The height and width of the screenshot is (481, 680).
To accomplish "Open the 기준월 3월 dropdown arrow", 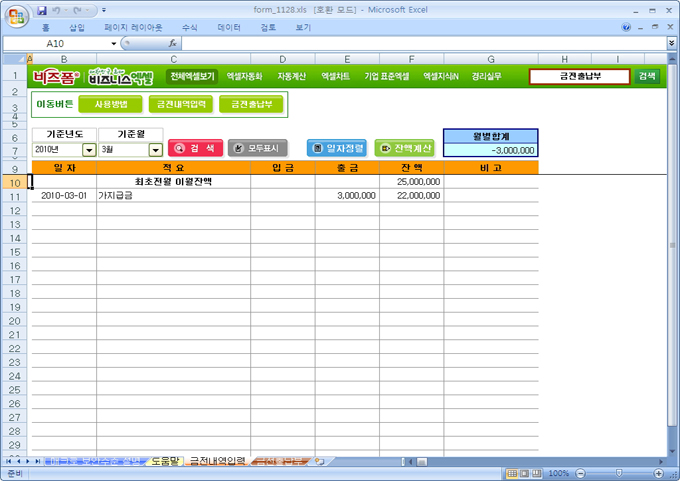I will pos(156,150).
